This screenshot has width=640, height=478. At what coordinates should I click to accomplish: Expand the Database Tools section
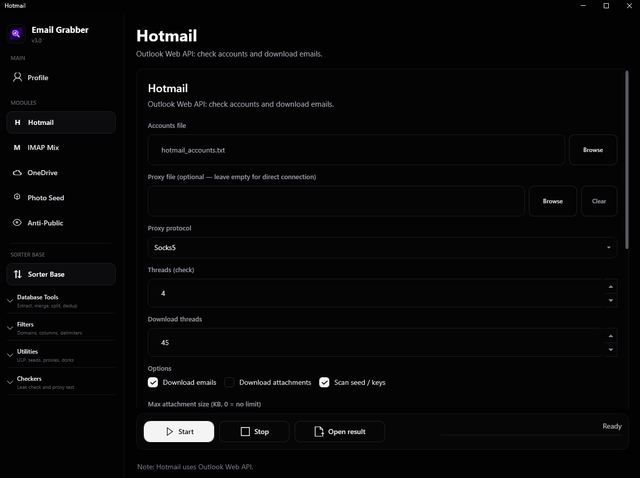pos(60,301)
